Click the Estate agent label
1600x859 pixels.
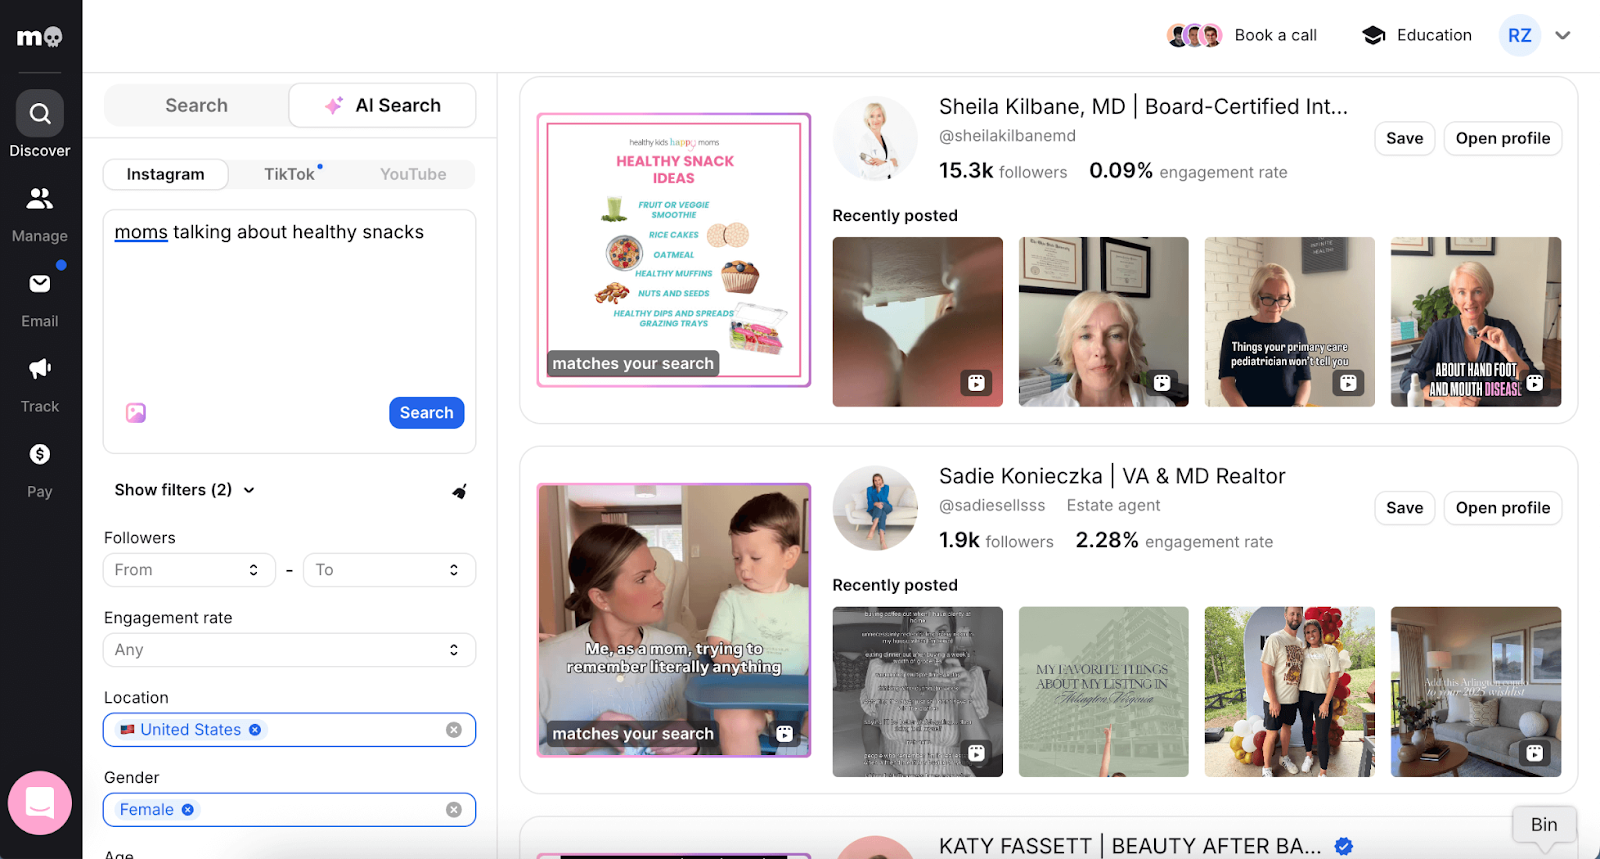[x=1113, y=506]
